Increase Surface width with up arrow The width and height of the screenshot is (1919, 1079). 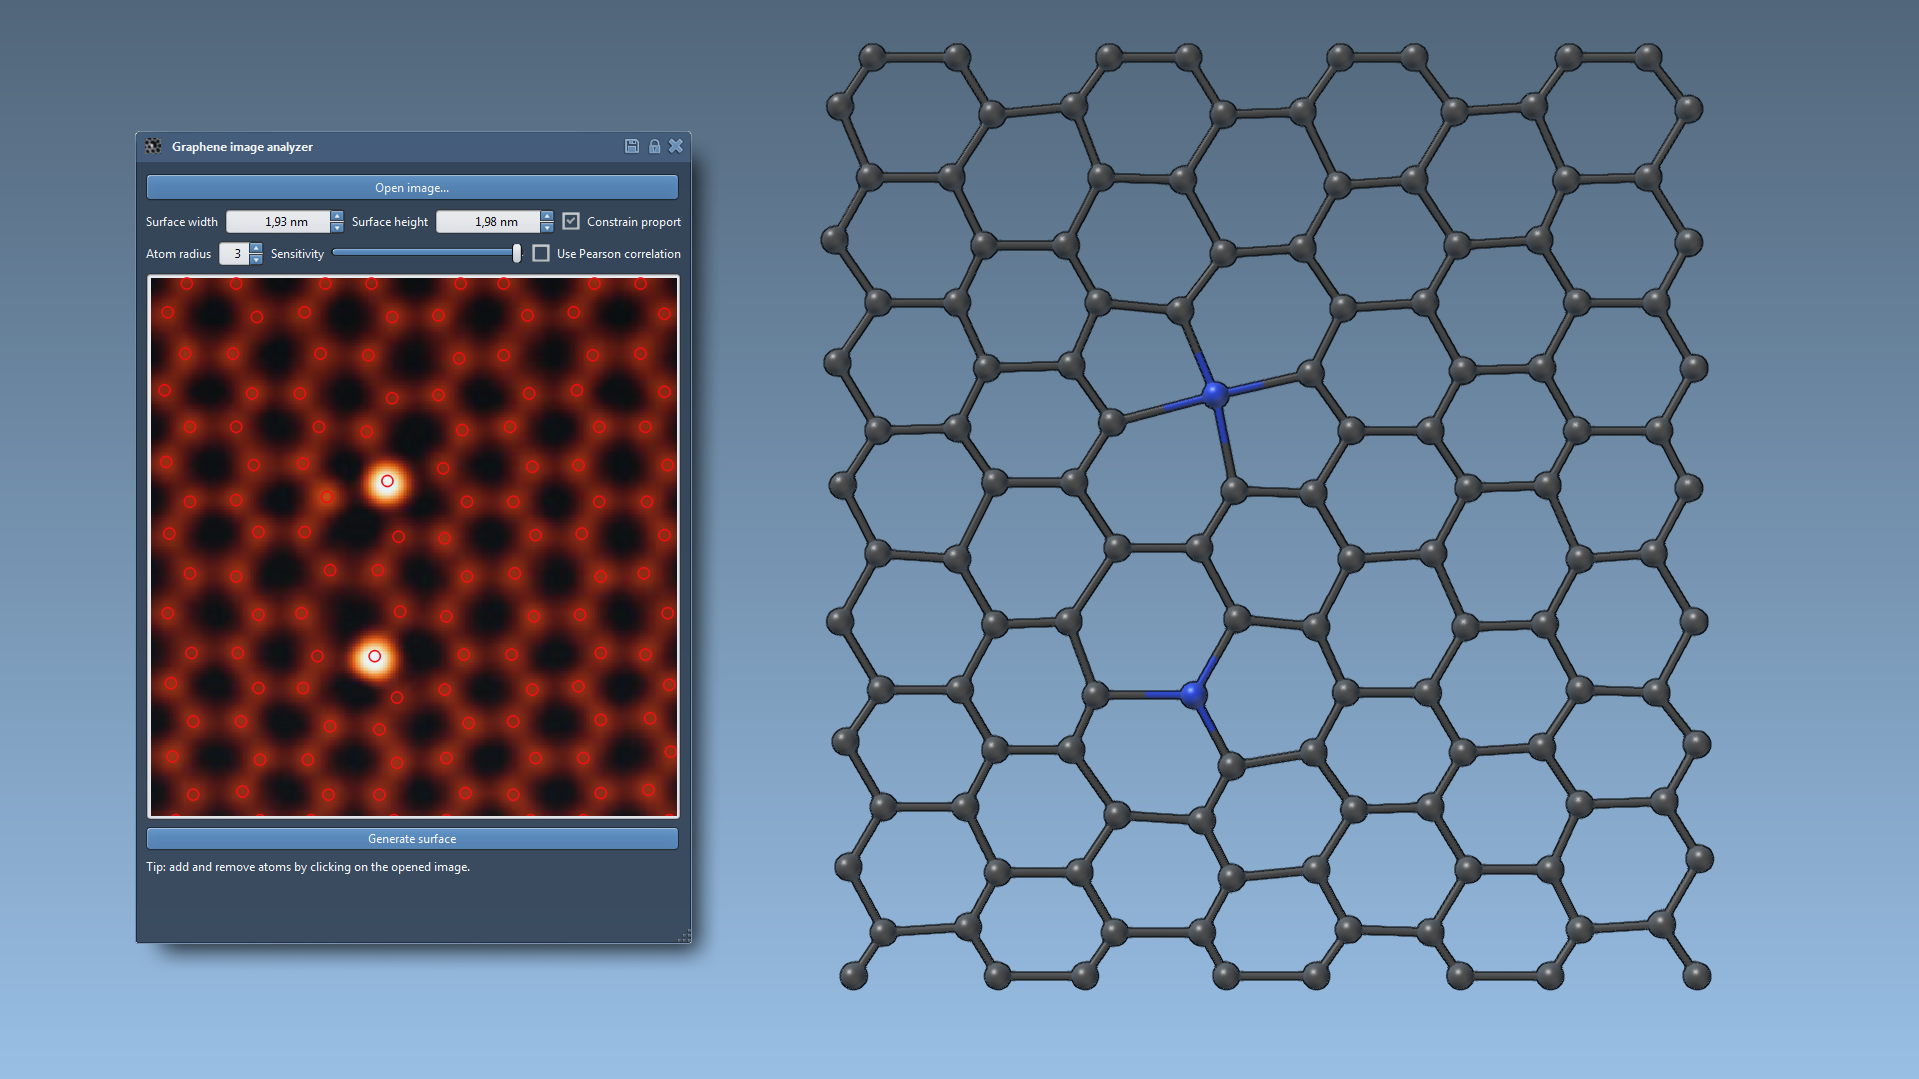click(337, 216)
